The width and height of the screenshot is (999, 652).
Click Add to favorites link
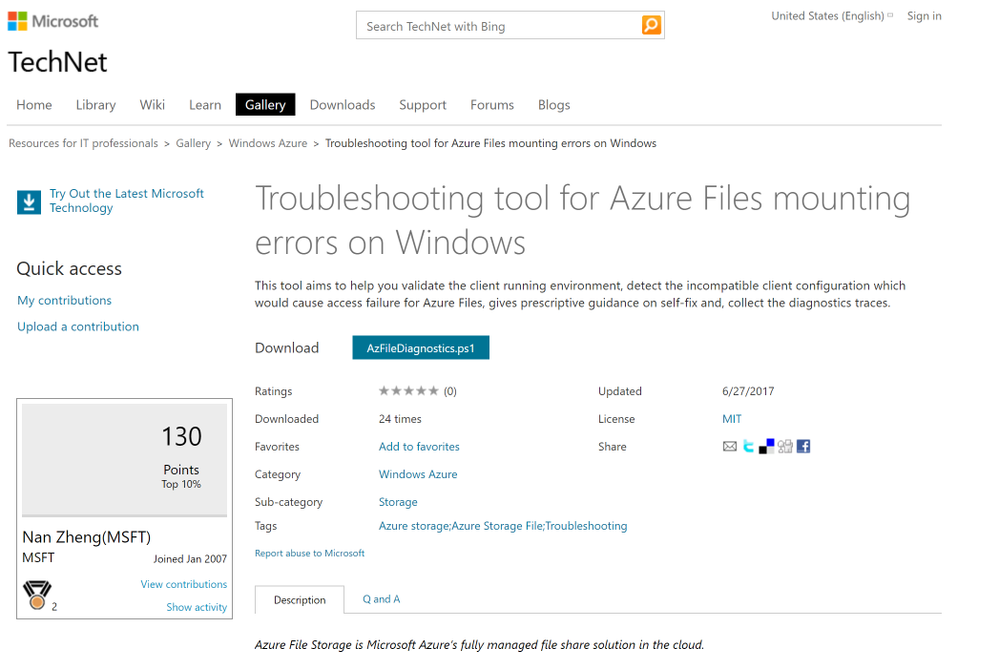(x=419, y=446)
